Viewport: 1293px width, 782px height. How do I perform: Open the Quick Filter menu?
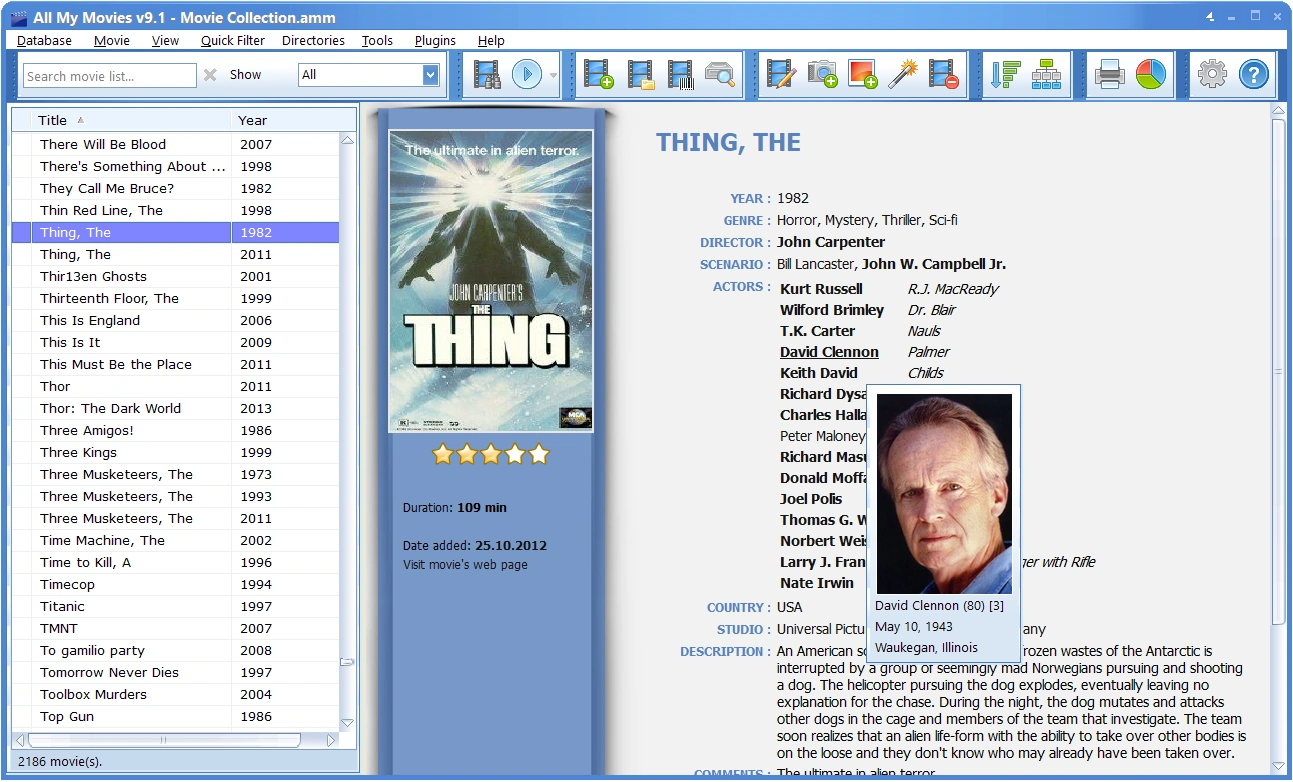(x=232, y=41)
